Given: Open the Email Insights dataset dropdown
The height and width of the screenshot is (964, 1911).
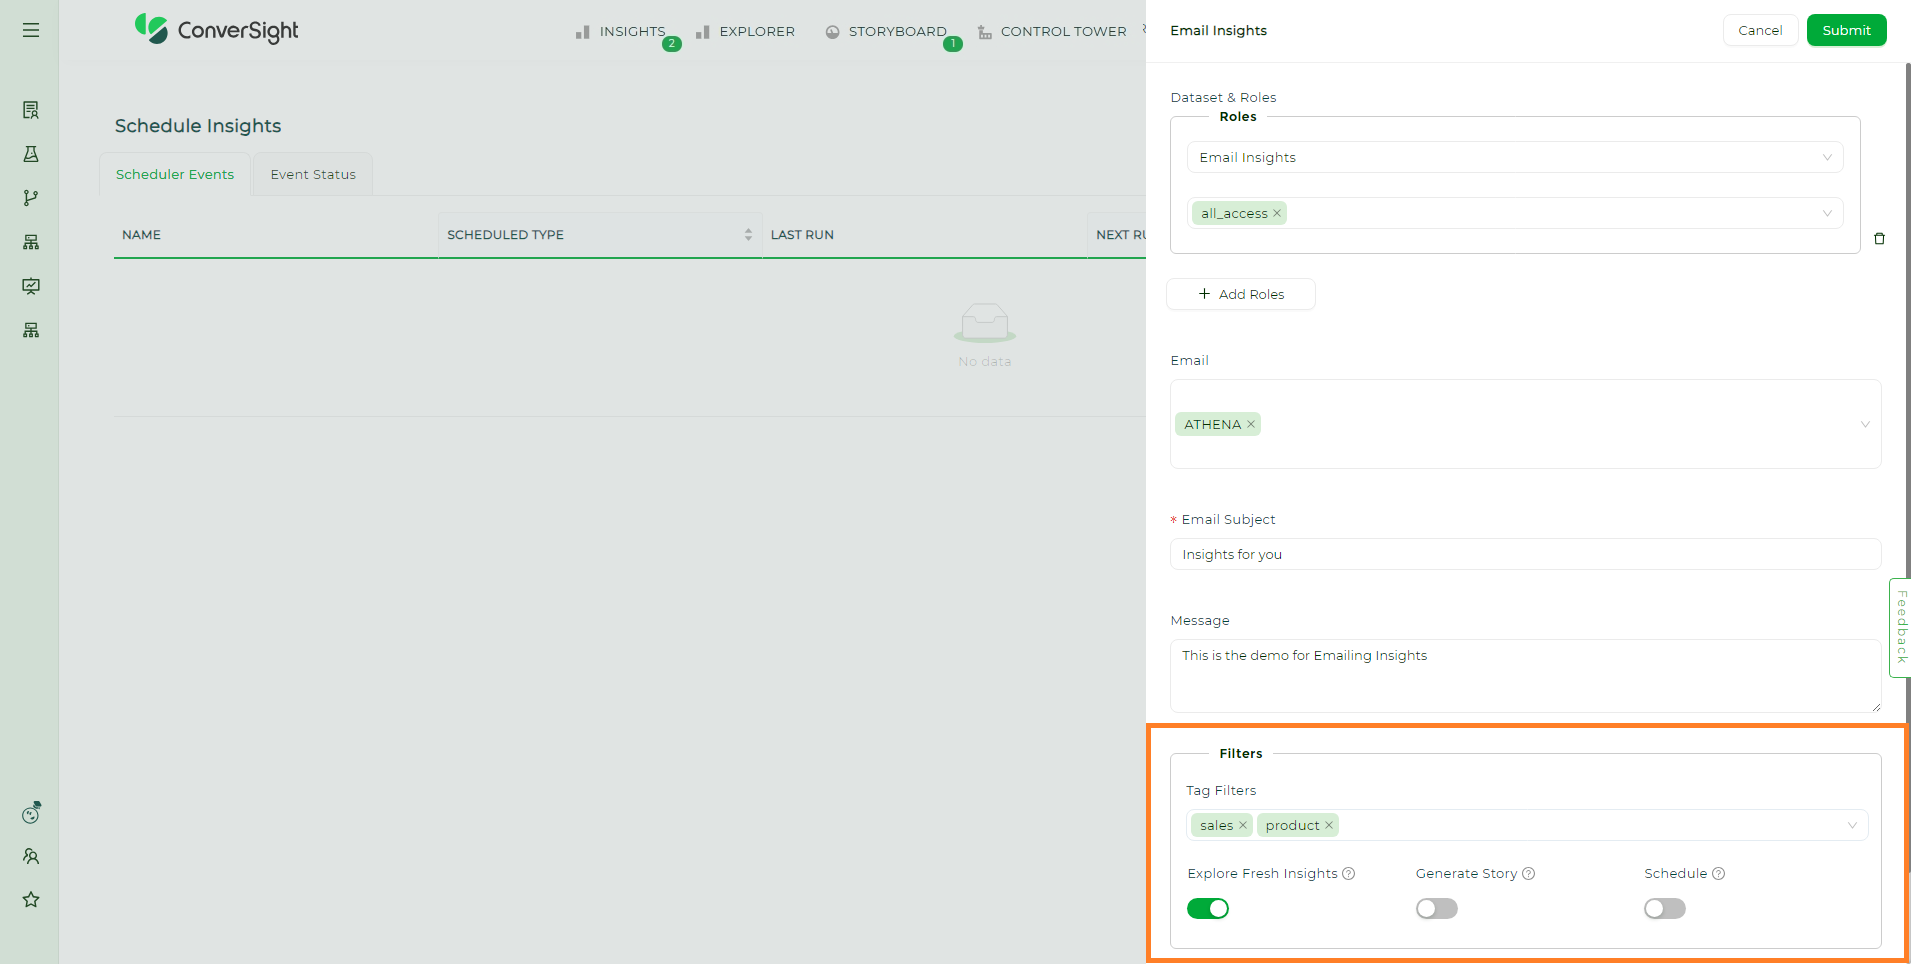Looking at the screenshot, I should pos(1515,157).
